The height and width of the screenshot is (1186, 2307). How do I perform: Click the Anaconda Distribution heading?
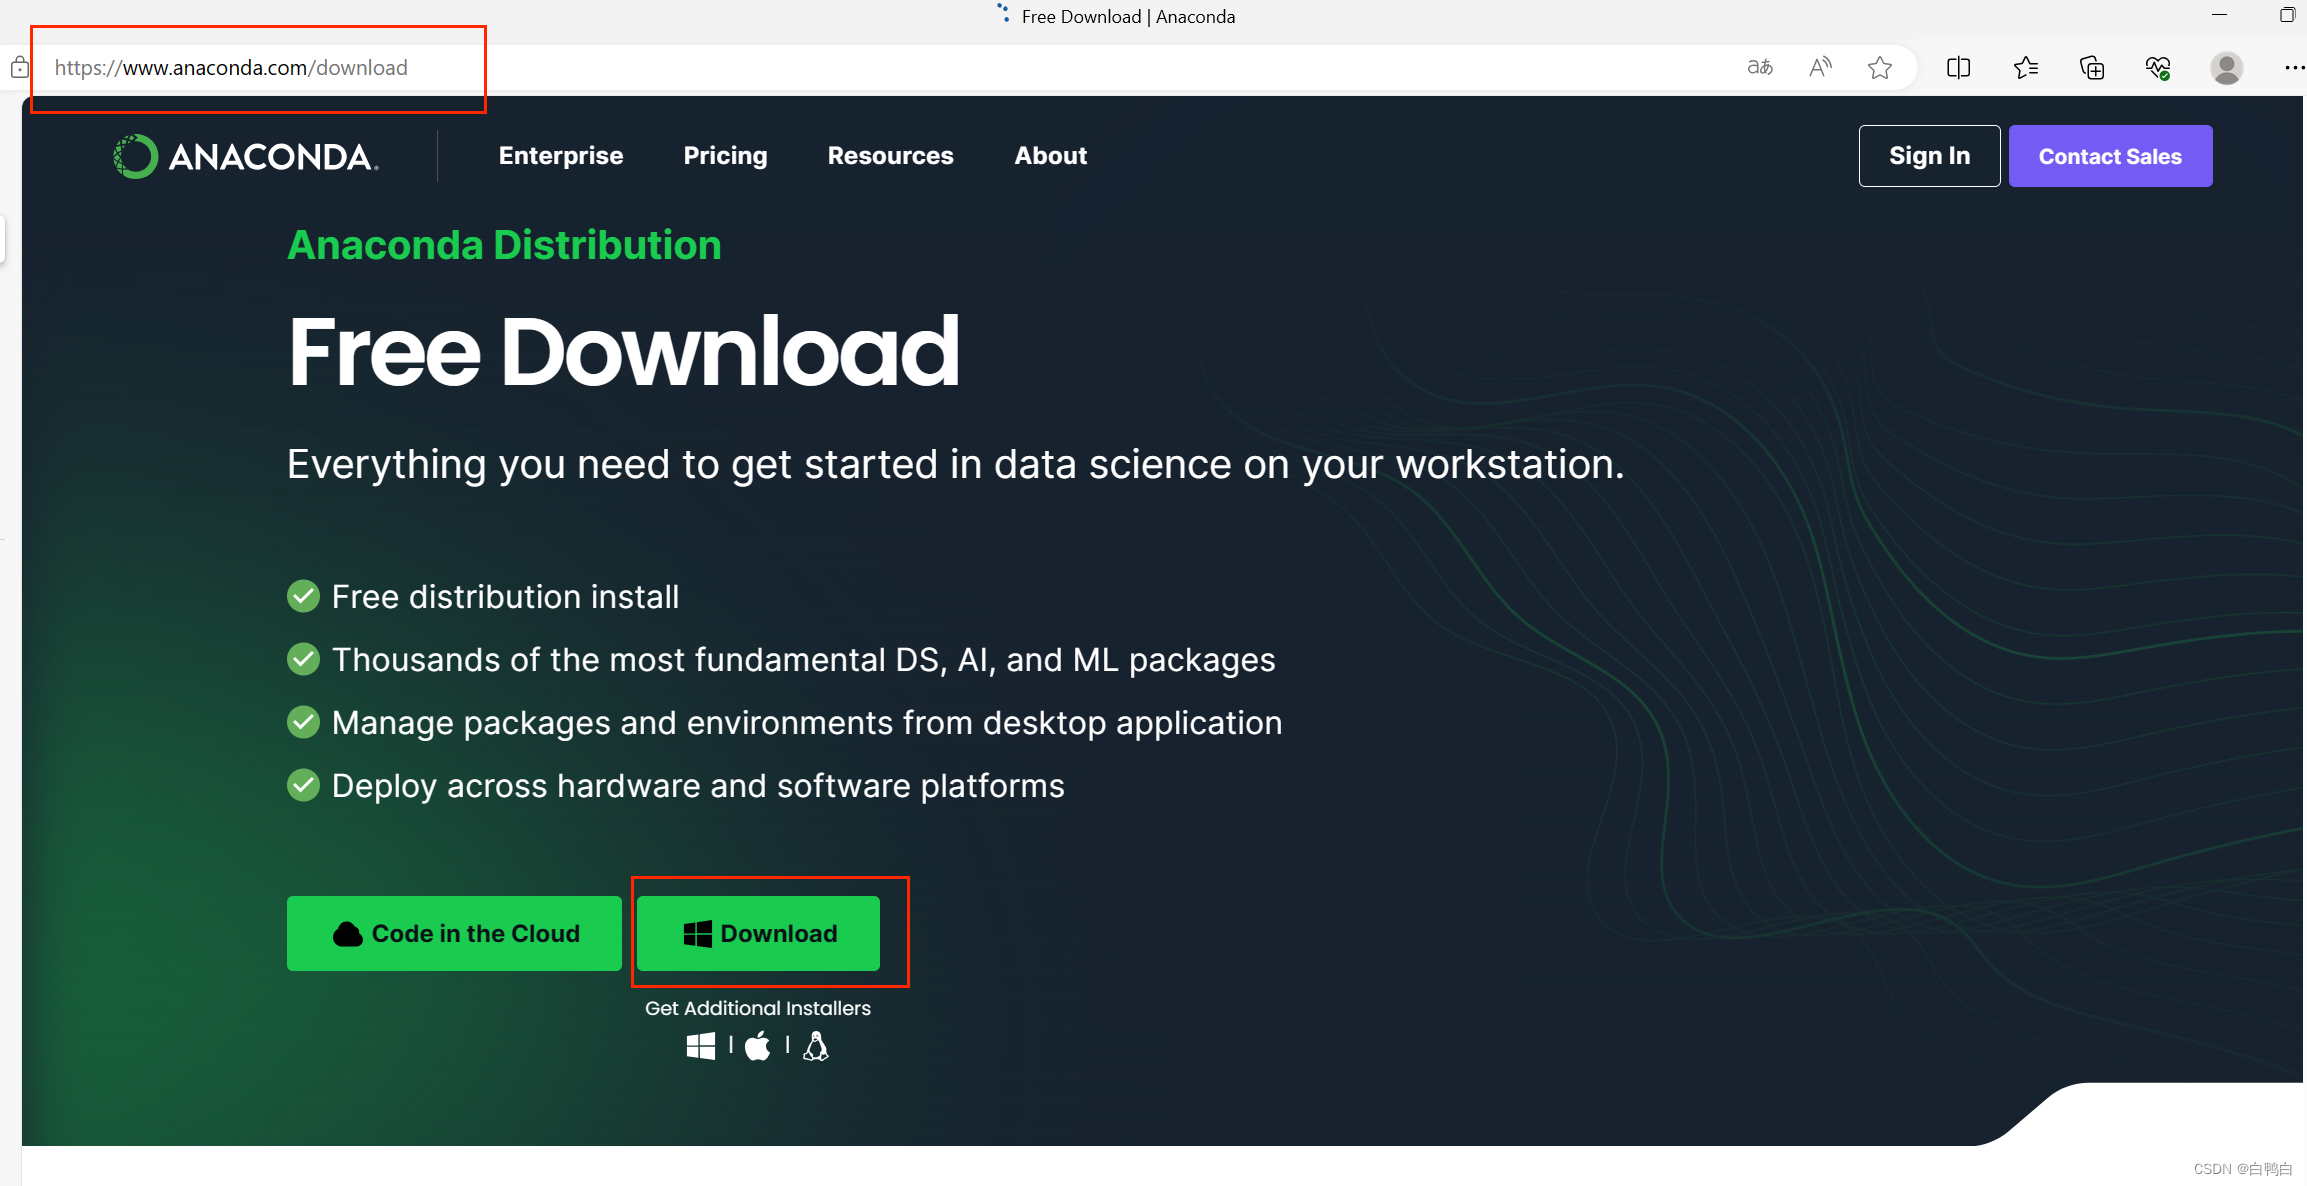(x=504, y=245)
